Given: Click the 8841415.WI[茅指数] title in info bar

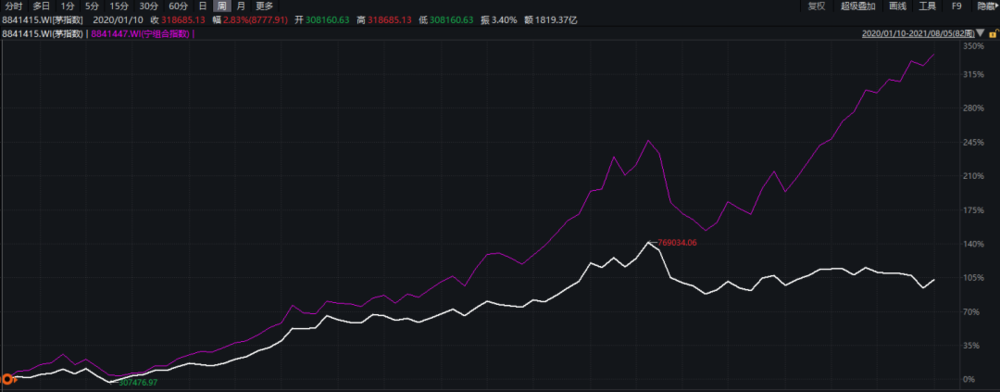Looking at the screenshot, I should pyautogui.click(x=43, y=20).
